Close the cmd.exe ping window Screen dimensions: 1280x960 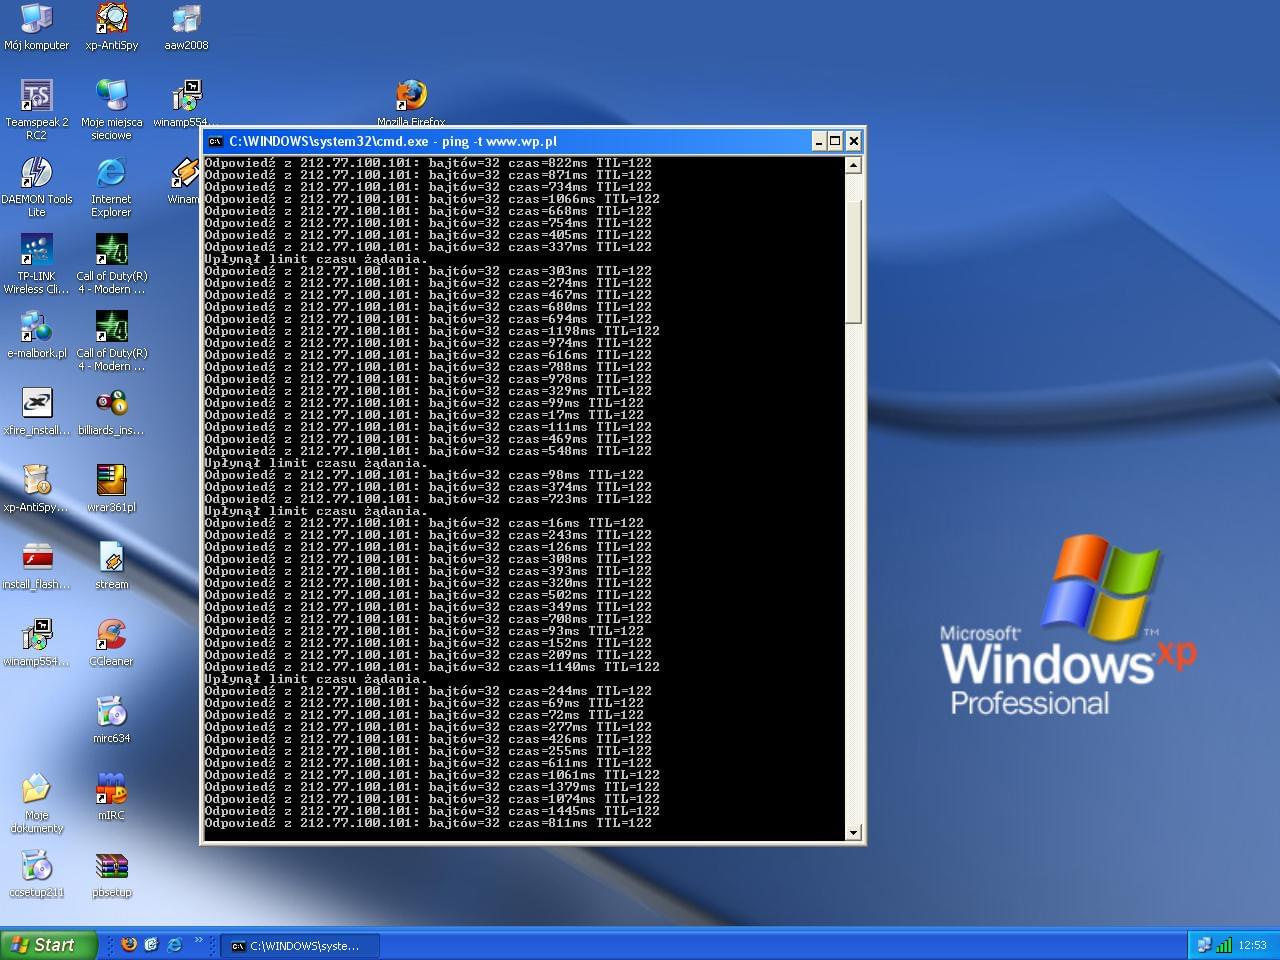click(x=853, y=141)
